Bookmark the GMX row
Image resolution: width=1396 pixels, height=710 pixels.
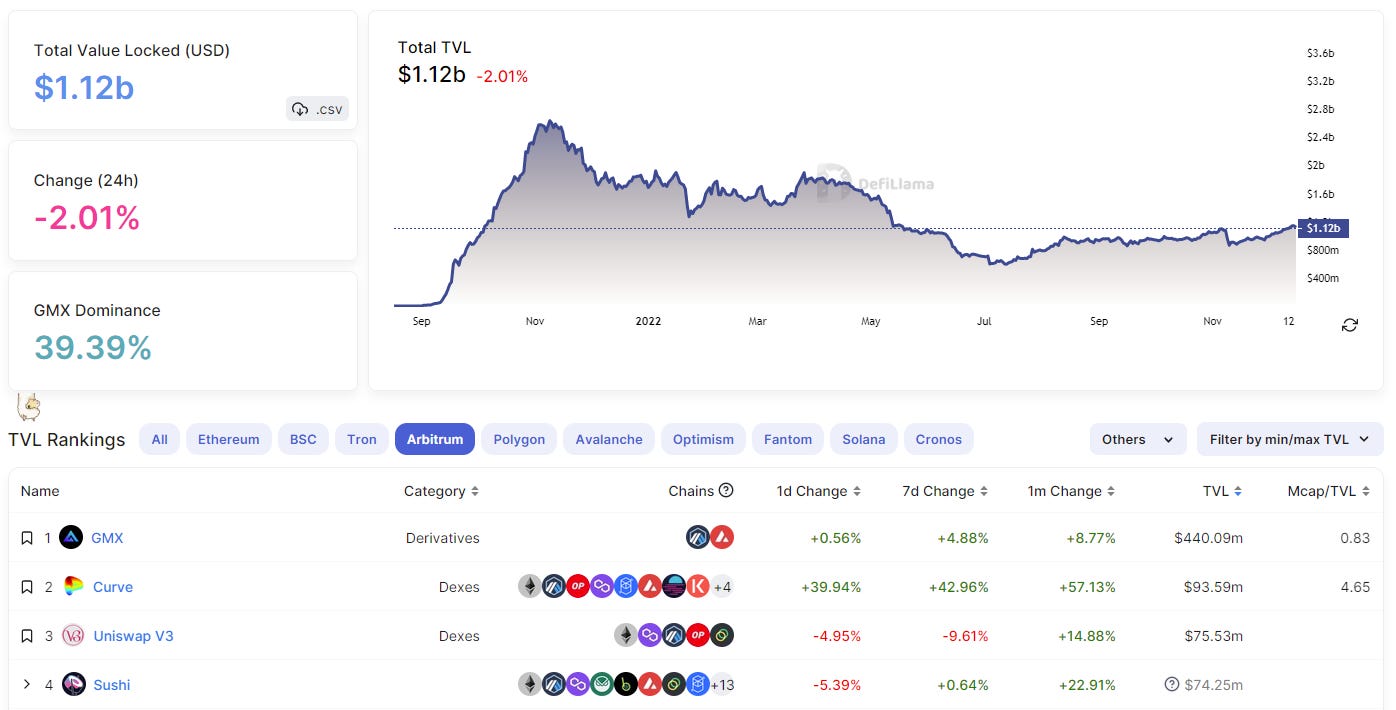(x=27, y=538)
